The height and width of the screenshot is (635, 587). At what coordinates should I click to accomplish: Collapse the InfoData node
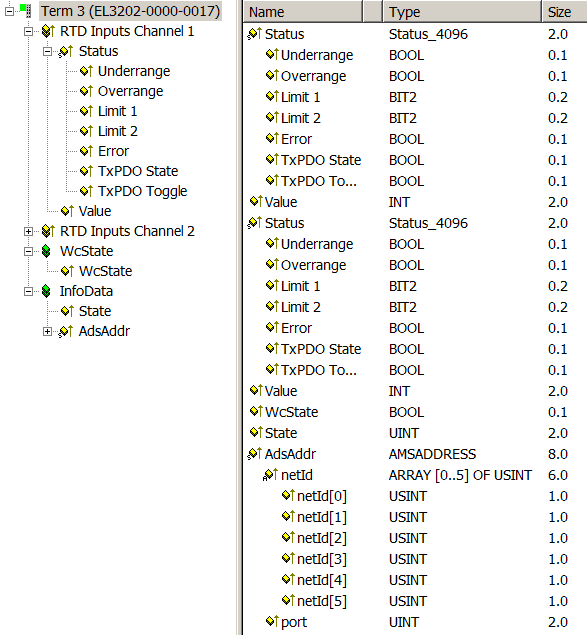tap(28, 292)
